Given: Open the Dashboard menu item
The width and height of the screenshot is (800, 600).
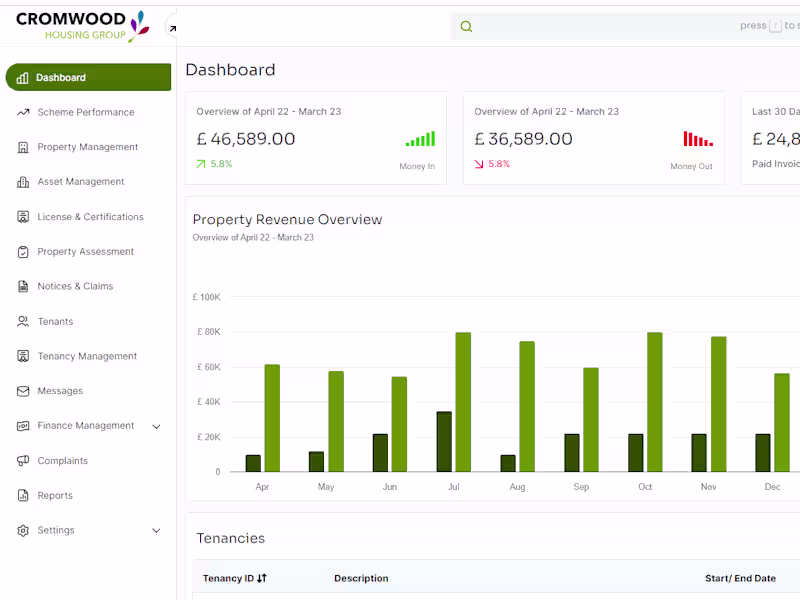Looking at the screenshot, I should [88, 77].
